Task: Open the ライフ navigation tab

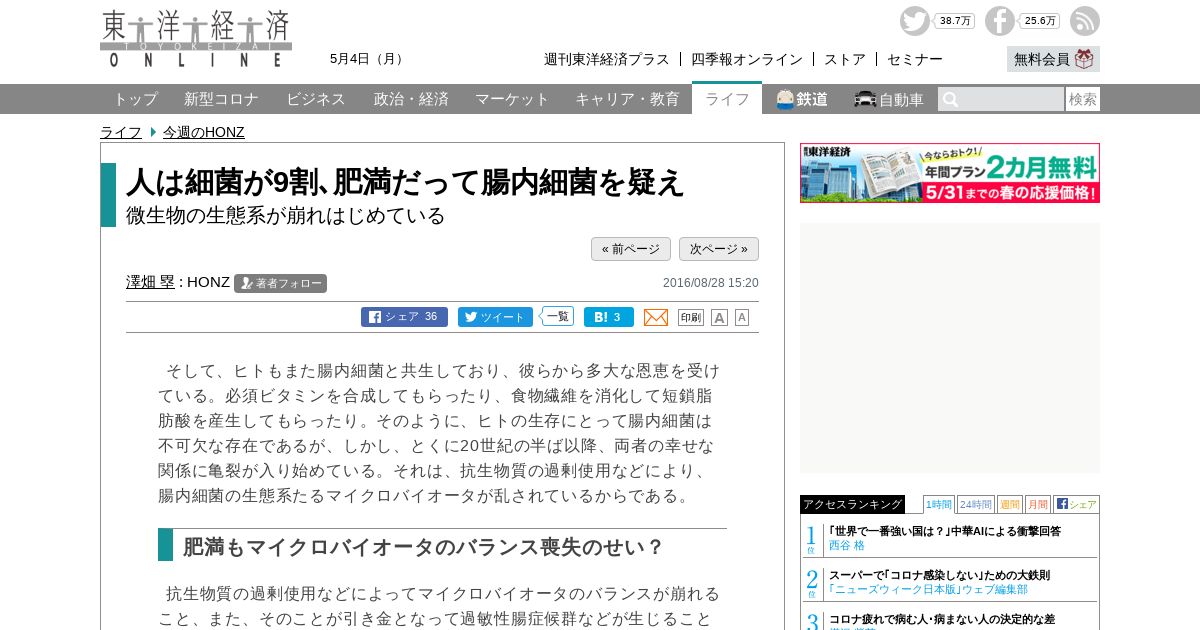Action: tap(727, 98)
